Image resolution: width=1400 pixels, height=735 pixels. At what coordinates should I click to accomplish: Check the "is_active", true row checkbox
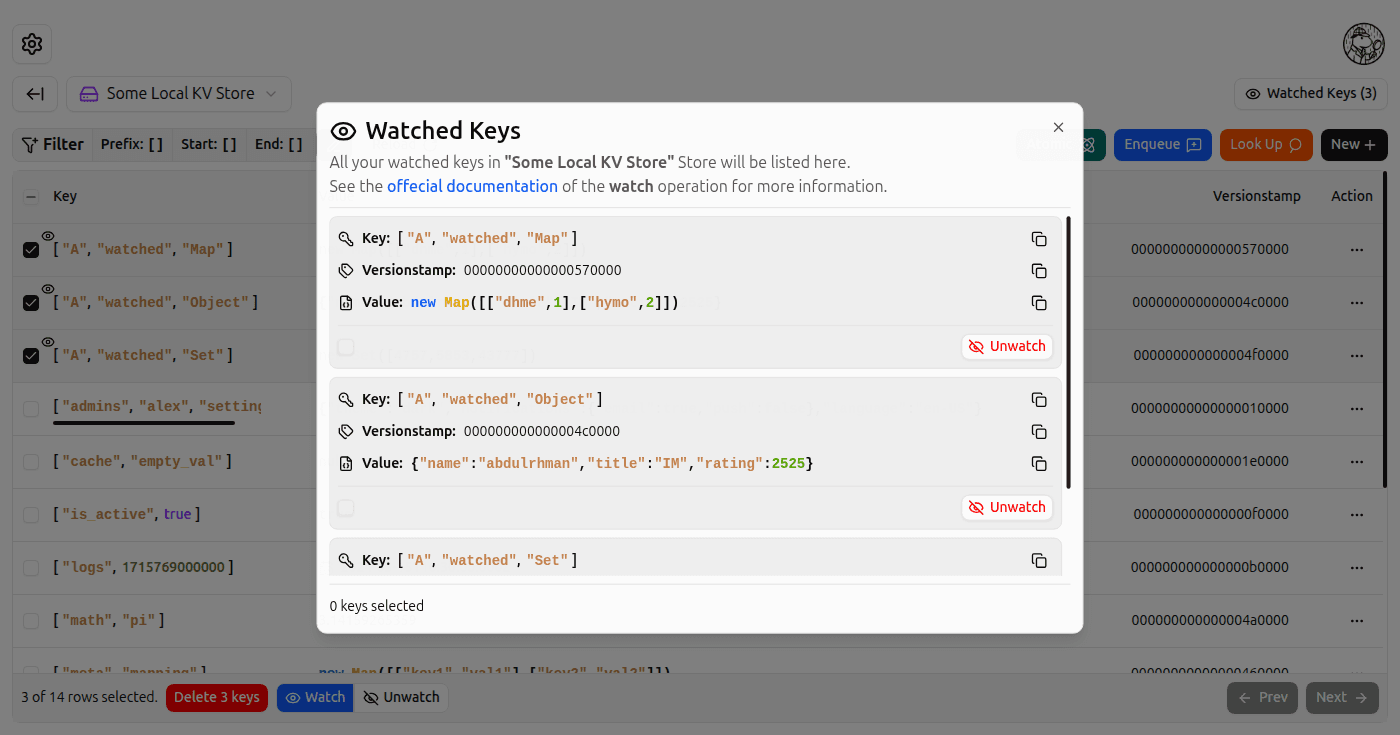coord(31,515)
